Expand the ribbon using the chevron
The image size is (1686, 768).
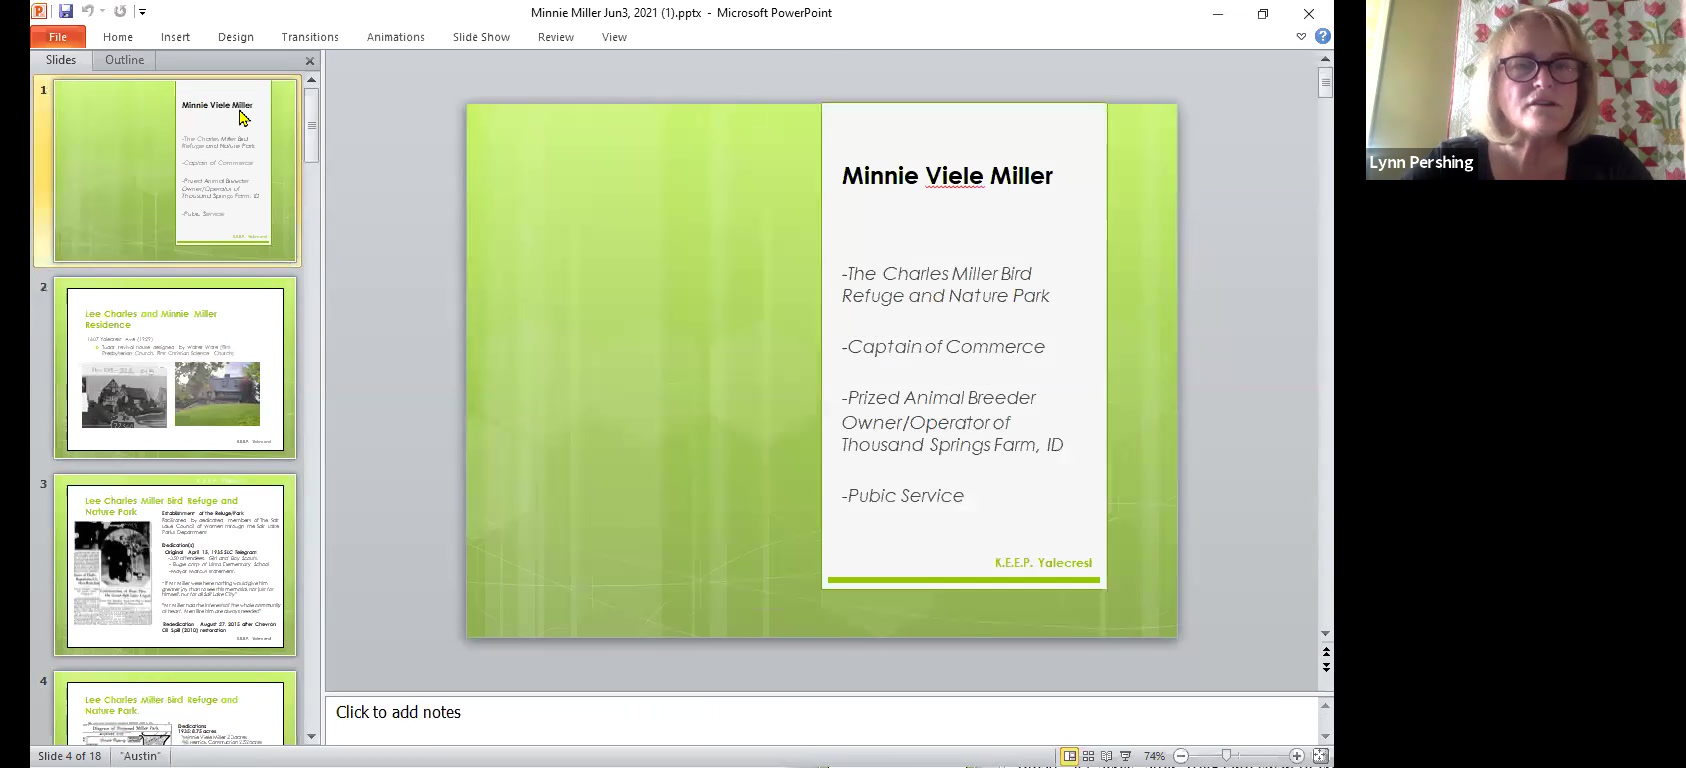pos(1301,36)
